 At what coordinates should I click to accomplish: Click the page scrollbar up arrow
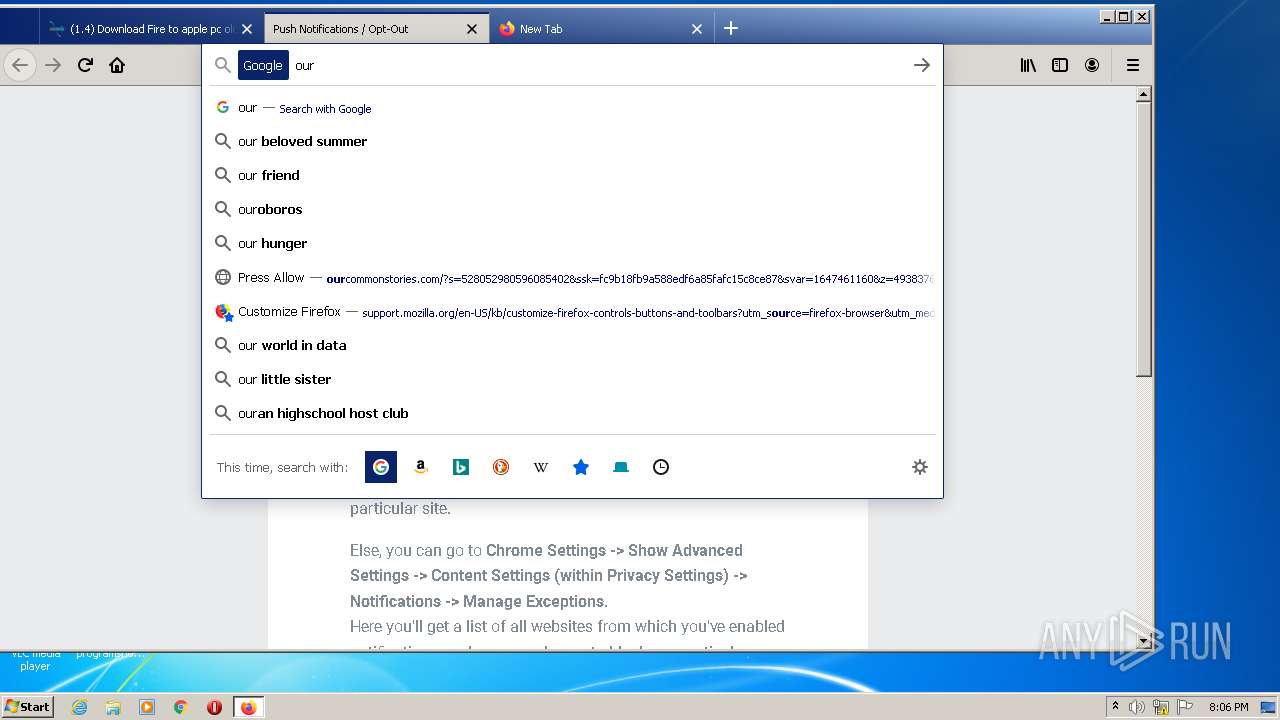pyautogui.click(x=1144, y=95)
